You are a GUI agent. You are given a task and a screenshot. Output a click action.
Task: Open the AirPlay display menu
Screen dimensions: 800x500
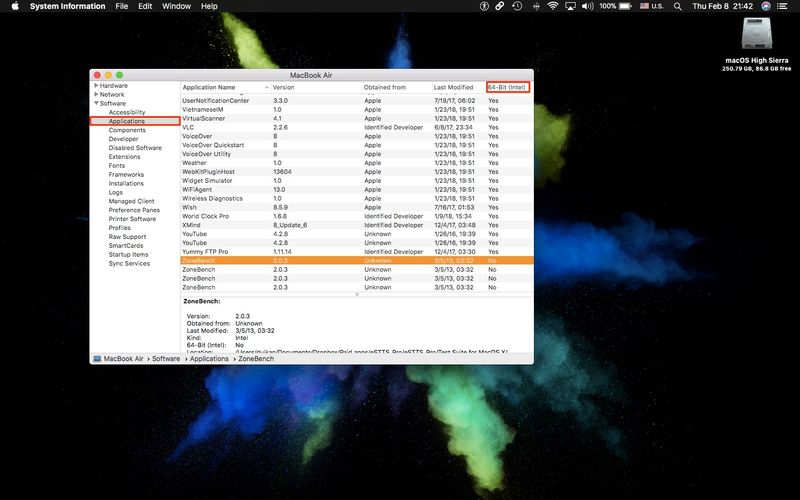coord(570,6)
